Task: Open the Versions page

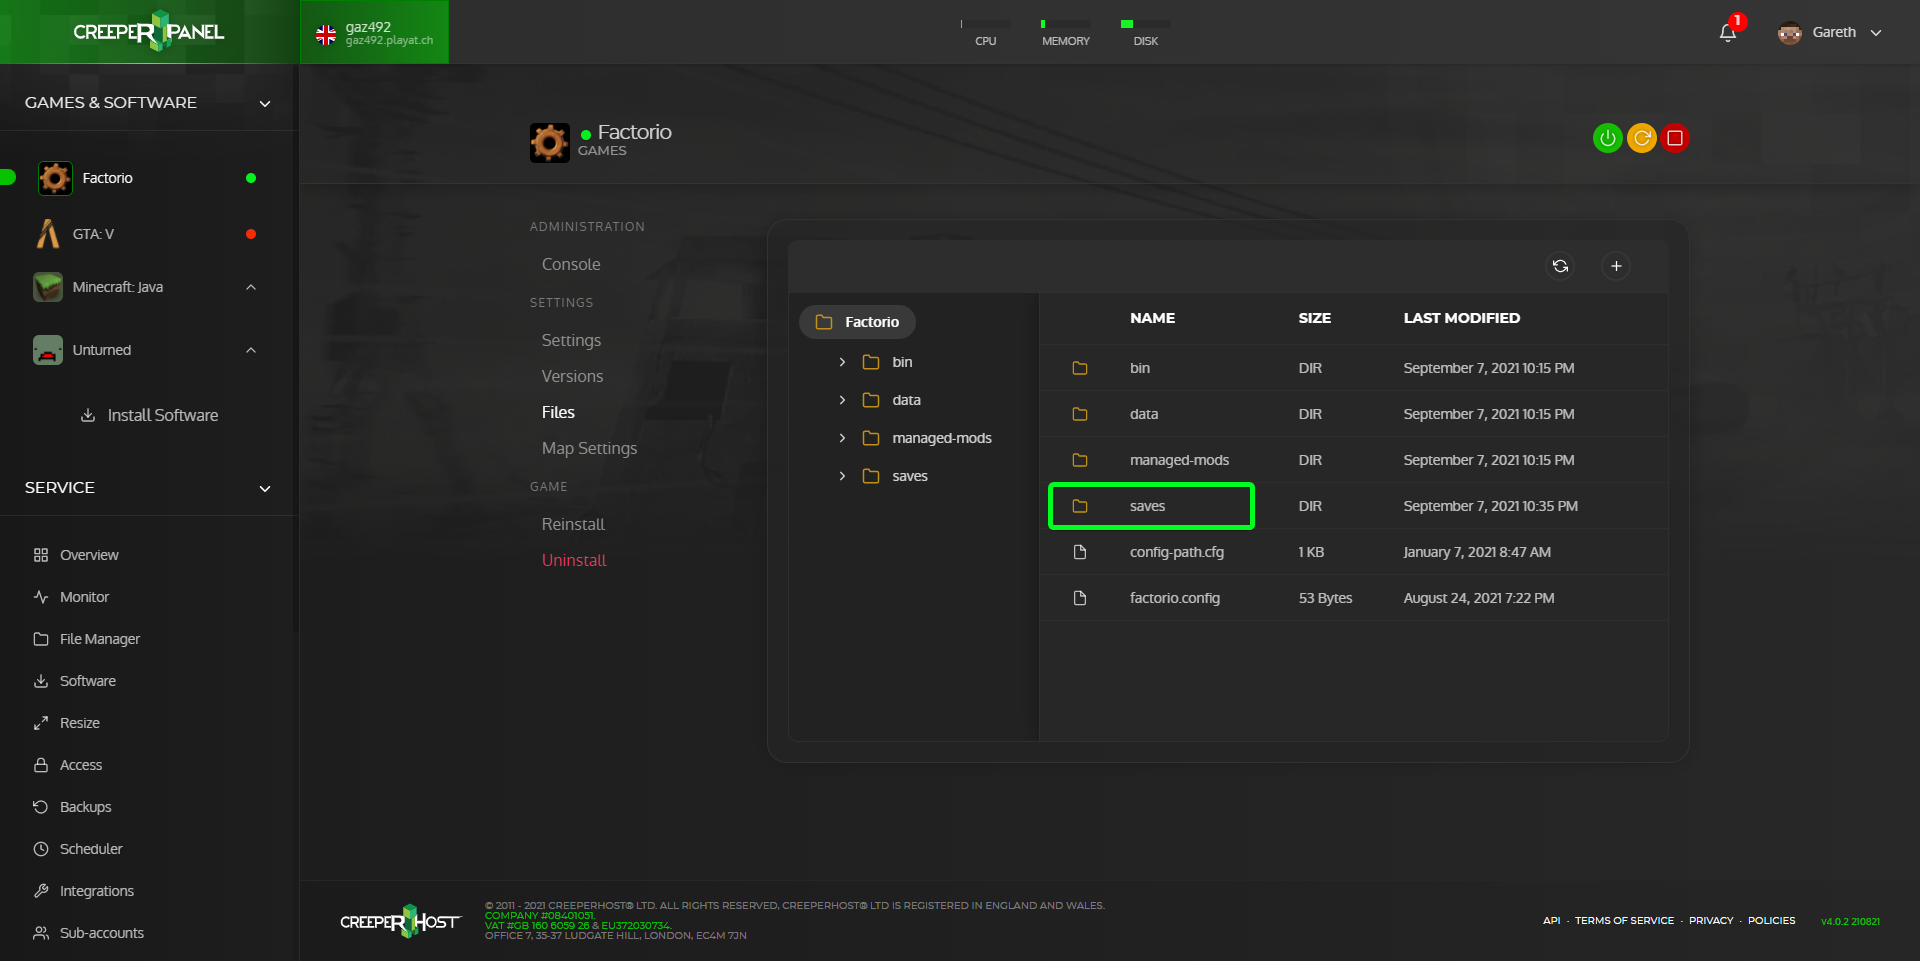Action: (x=572, y=376)
